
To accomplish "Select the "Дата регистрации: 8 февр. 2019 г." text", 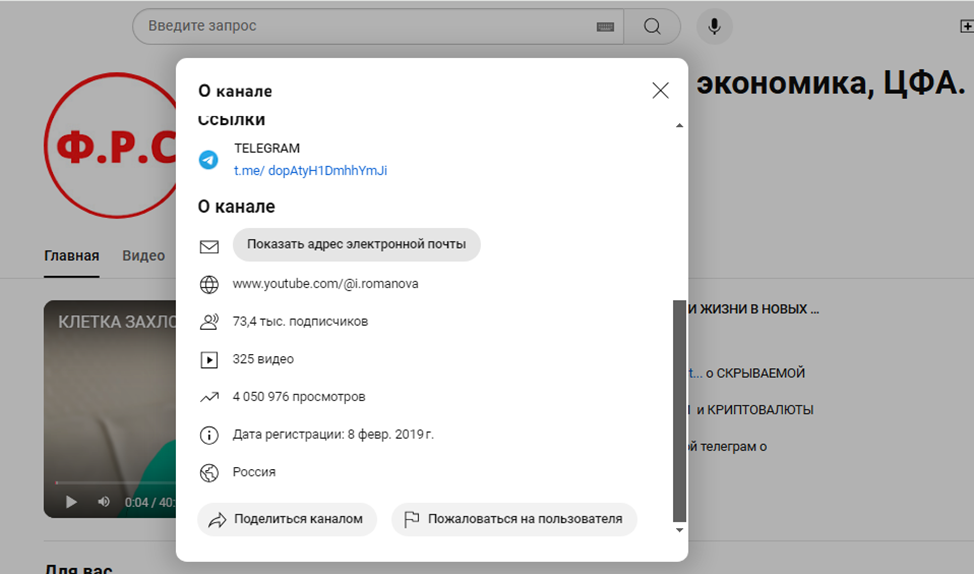I will (333, 434).
